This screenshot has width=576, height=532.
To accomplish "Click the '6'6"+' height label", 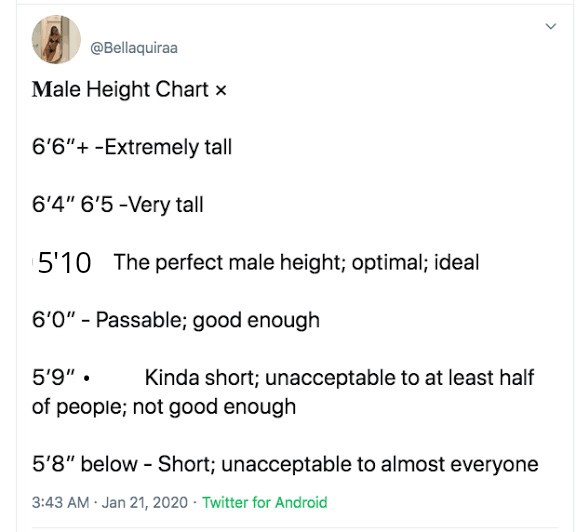I will point(60,147).
